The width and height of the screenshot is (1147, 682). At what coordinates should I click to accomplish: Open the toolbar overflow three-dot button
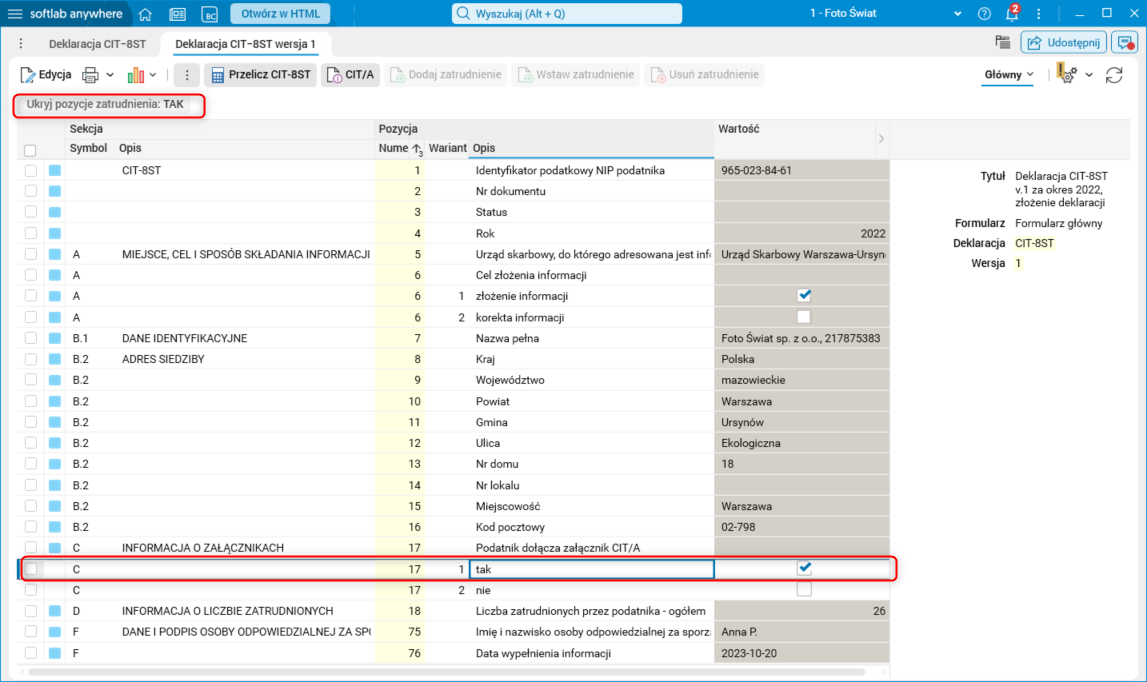coord(187,75)
